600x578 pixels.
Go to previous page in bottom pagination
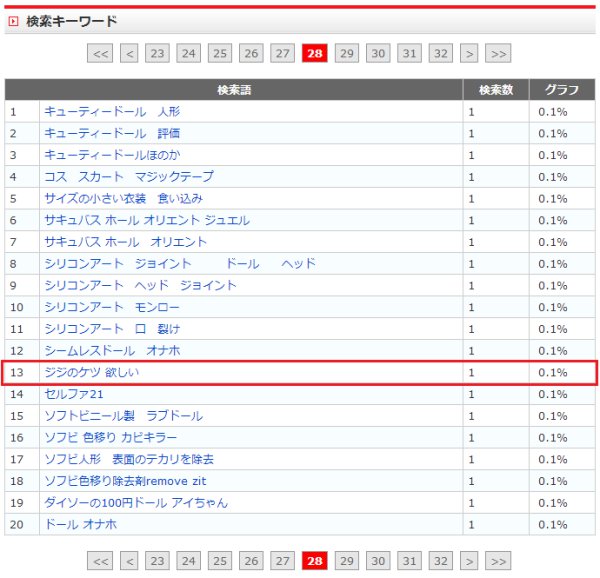[x=129, y=561]
